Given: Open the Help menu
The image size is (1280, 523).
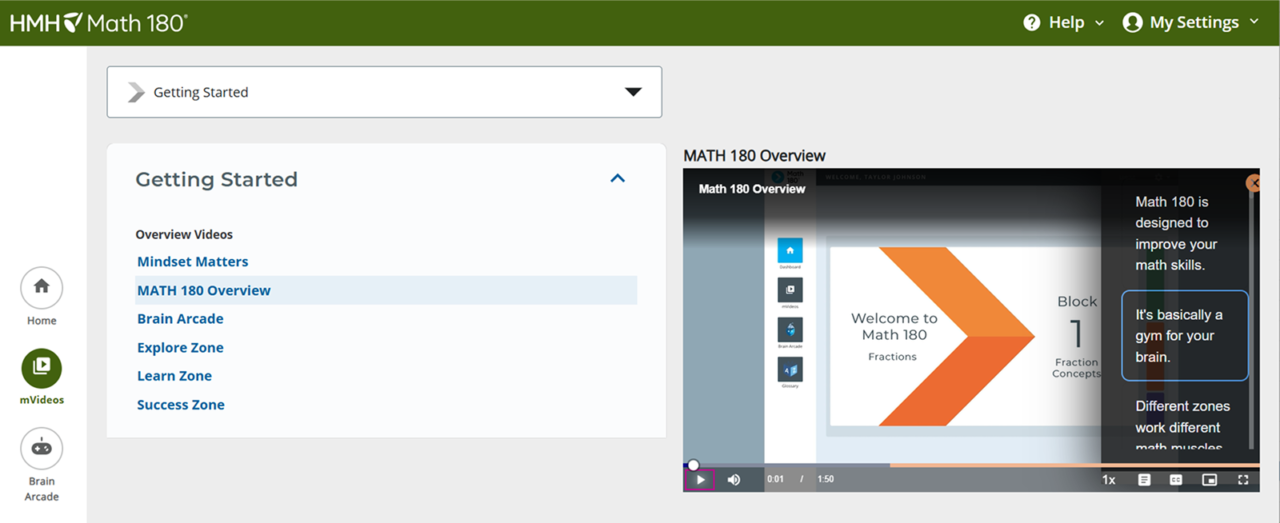Looking at the screenshot, I should pyautogui.click(x=1064, y=22).
